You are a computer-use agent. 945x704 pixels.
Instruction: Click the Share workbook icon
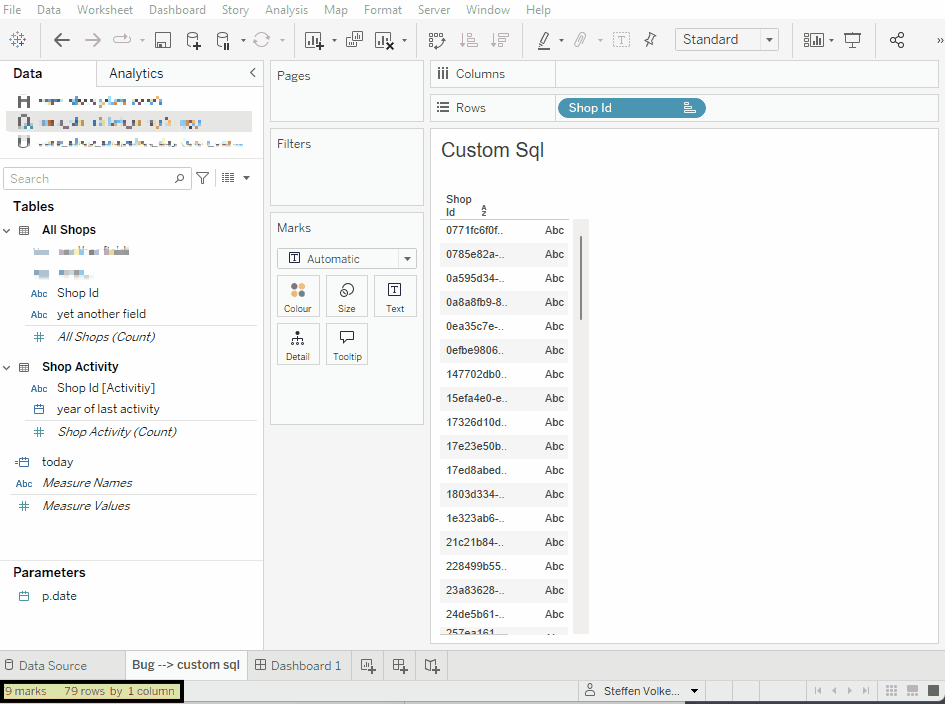pos(897,40)
